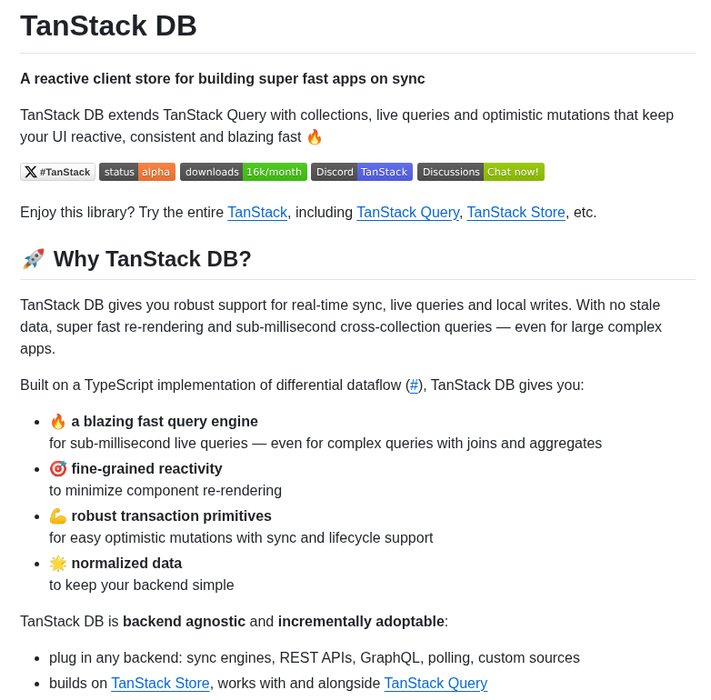711x700 pixels.
Task: Click the flexed arm emoji before robust transaction primitives
Action: point(58,516)
